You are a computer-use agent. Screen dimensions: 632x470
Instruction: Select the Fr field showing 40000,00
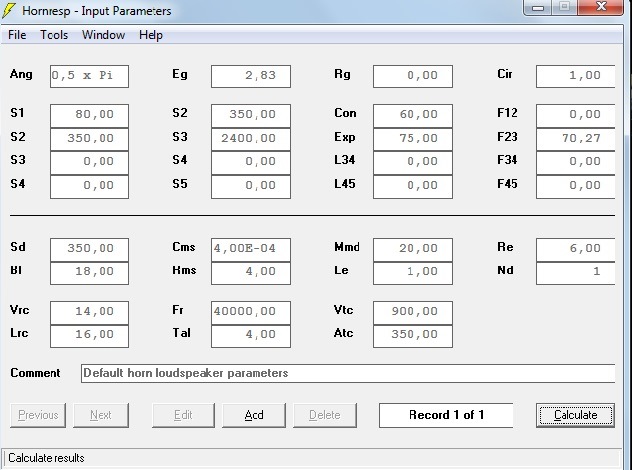click(x=251, y=313)
